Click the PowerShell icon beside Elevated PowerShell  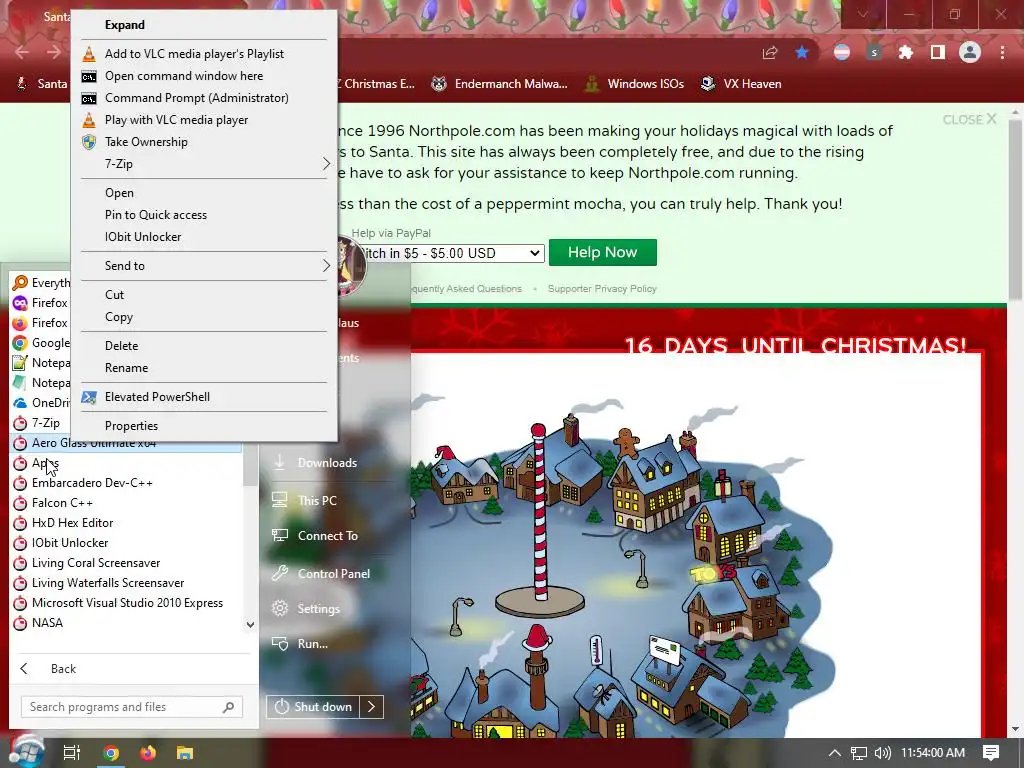89,396
